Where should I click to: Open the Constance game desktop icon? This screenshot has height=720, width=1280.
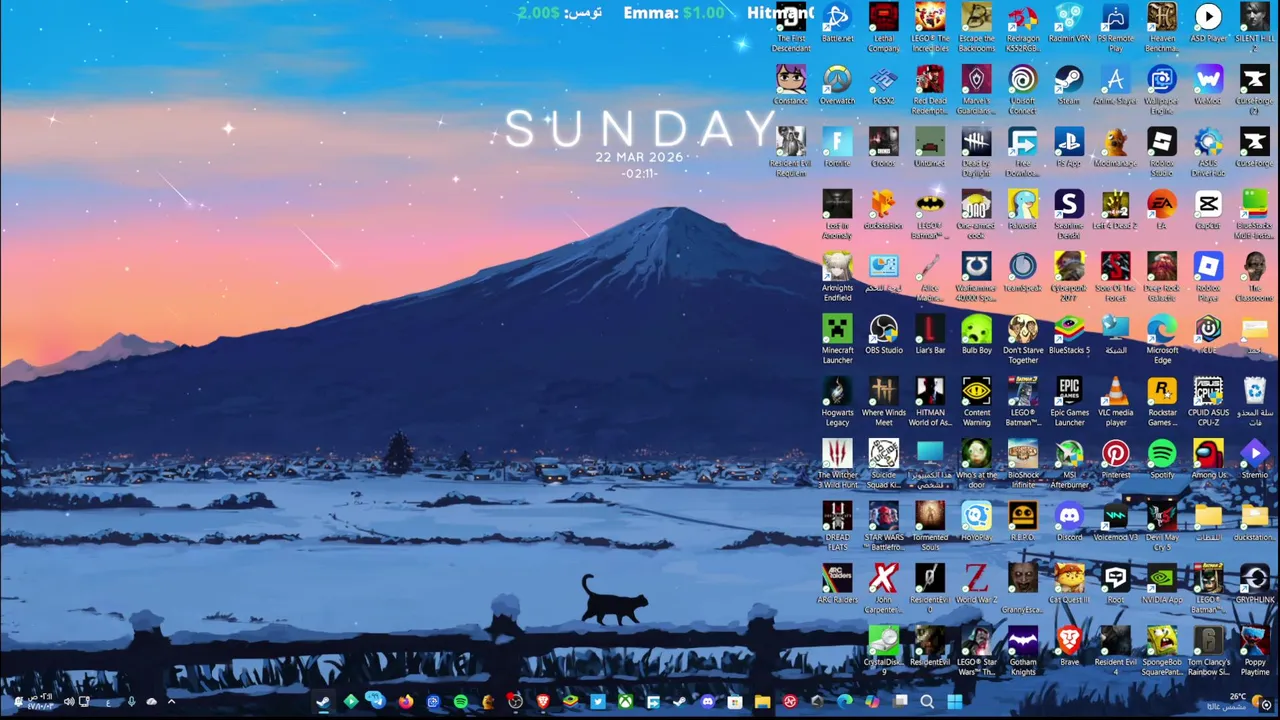point(790,86)
